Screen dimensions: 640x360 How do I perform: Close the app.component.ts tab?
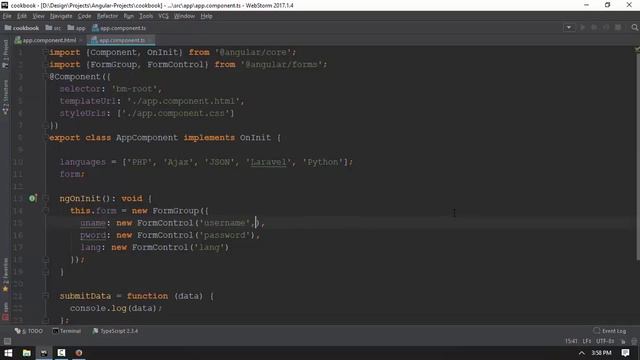click(151, 40)
